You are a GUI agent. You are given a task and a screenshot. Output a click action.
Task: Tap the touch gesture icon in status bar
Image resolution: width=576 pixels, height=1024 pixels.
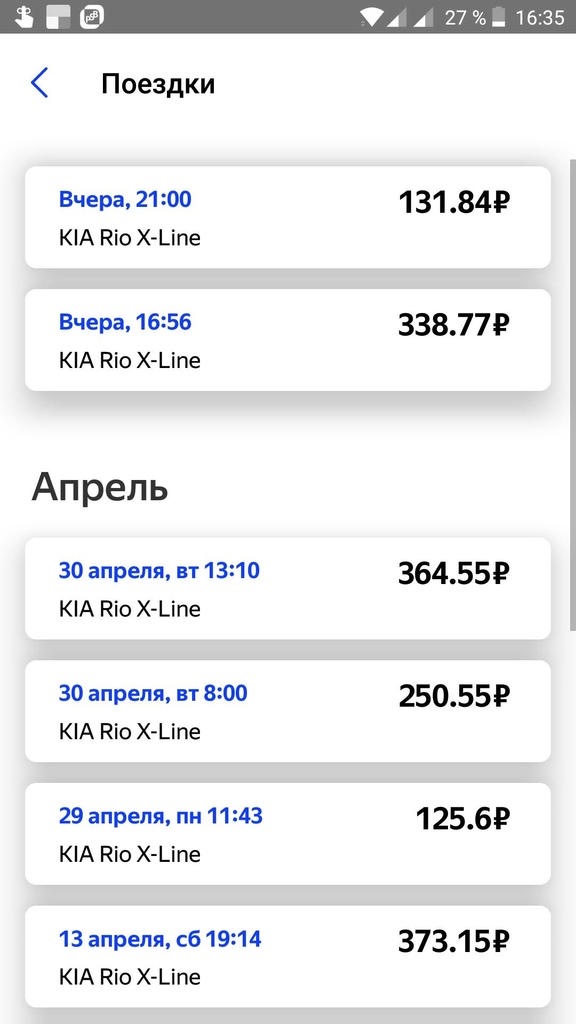[x=24, y=16]
